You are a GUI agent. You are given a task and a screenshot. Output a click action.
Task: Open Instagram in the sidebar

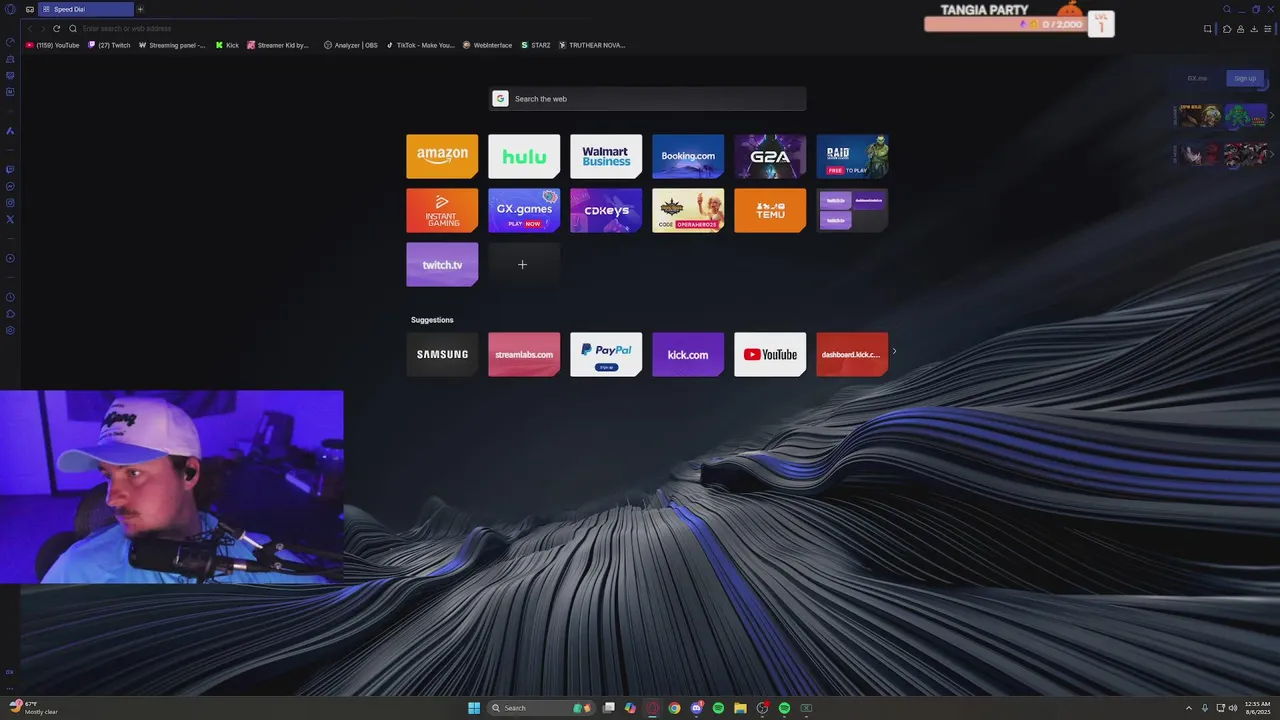click(10, 203)
